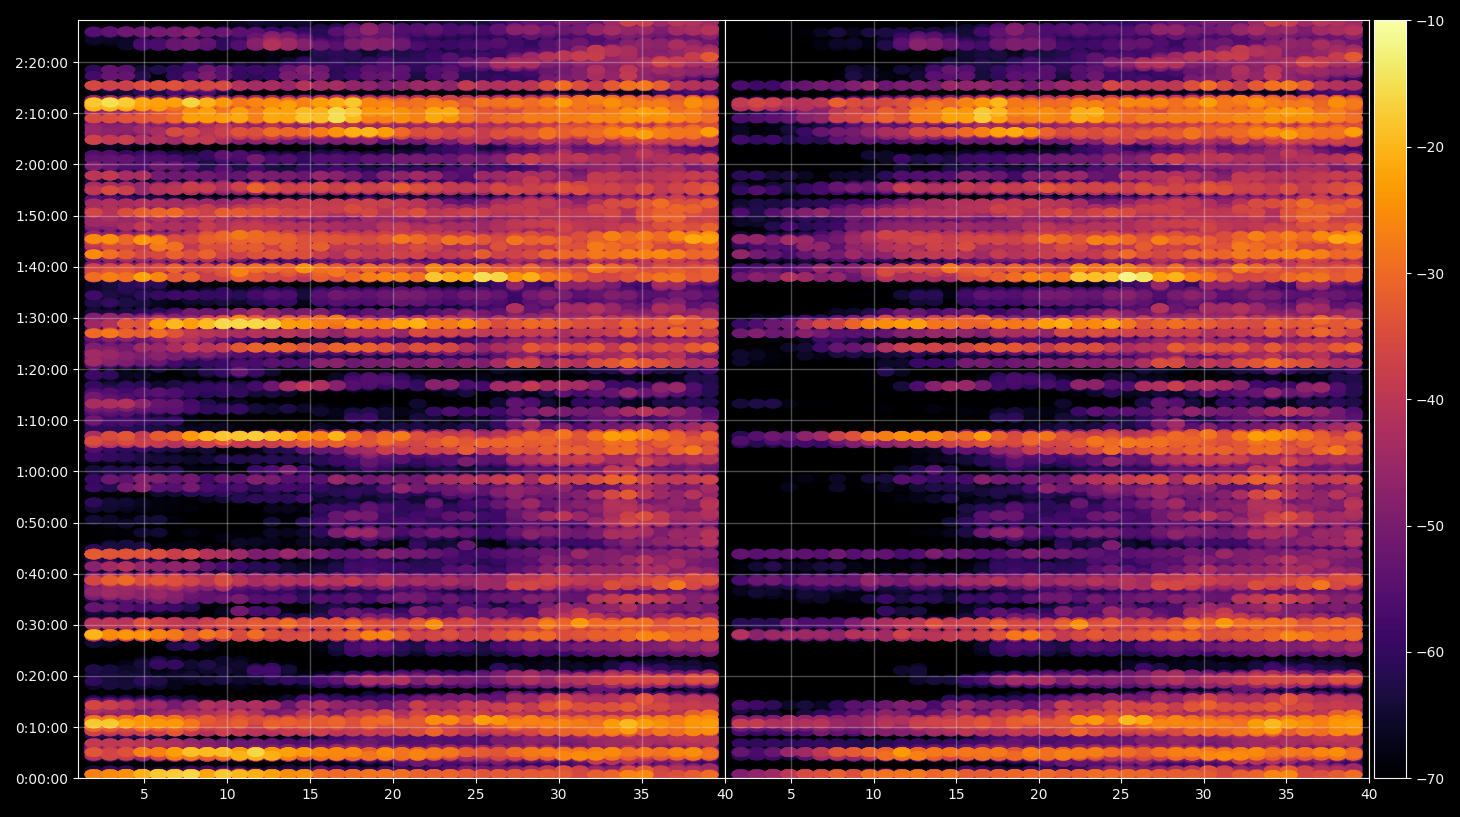Image resolution: width=1460 pixels, height=817 pixels.
Task: Select the −40 colorbar scale value
Action: (1430, 400)
